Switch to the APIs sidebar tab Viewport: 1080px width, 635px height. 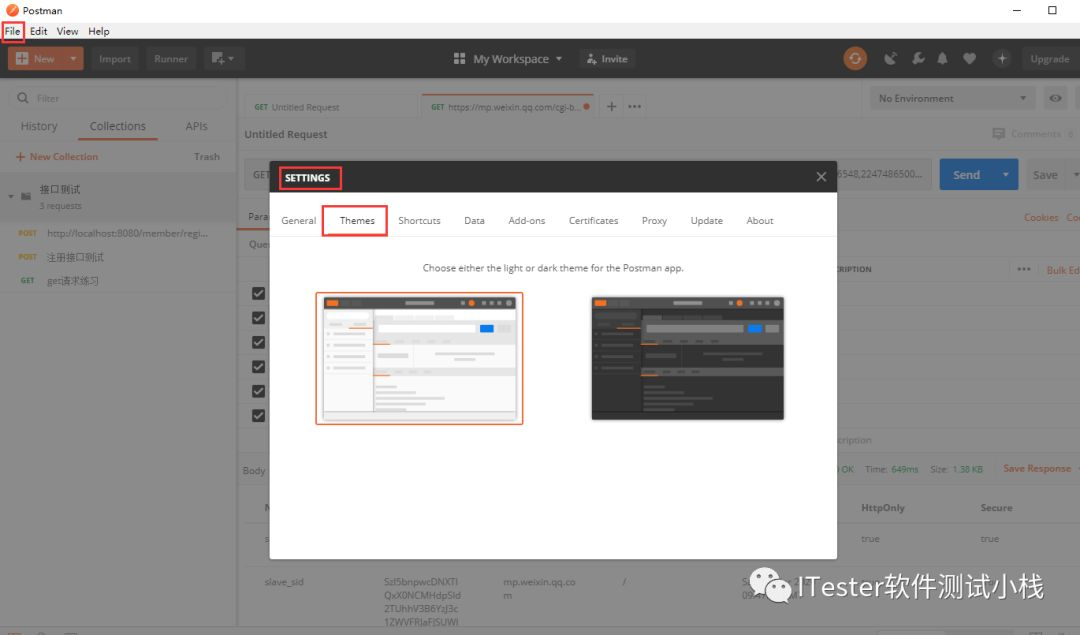[x=196, y=126]
